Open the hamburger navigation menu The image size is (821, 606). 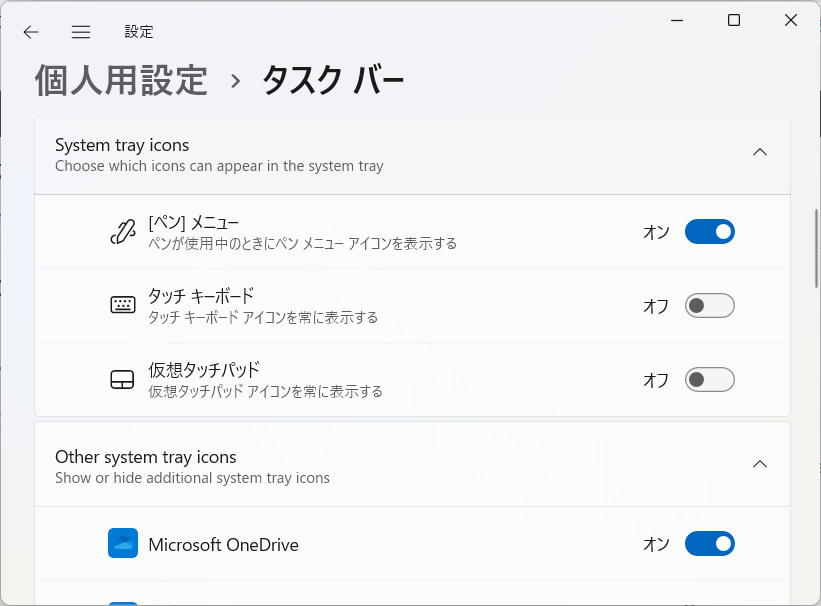click(x=81, y=32)
